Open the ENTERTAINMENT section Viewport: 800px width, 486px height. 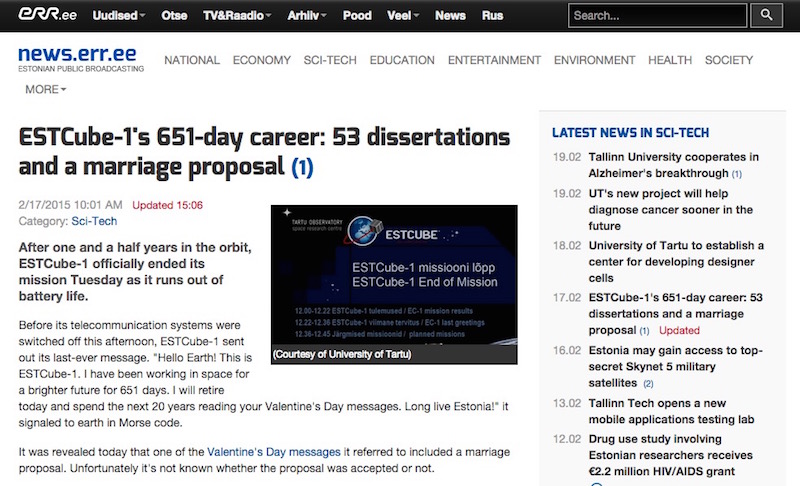coord(494,60)
